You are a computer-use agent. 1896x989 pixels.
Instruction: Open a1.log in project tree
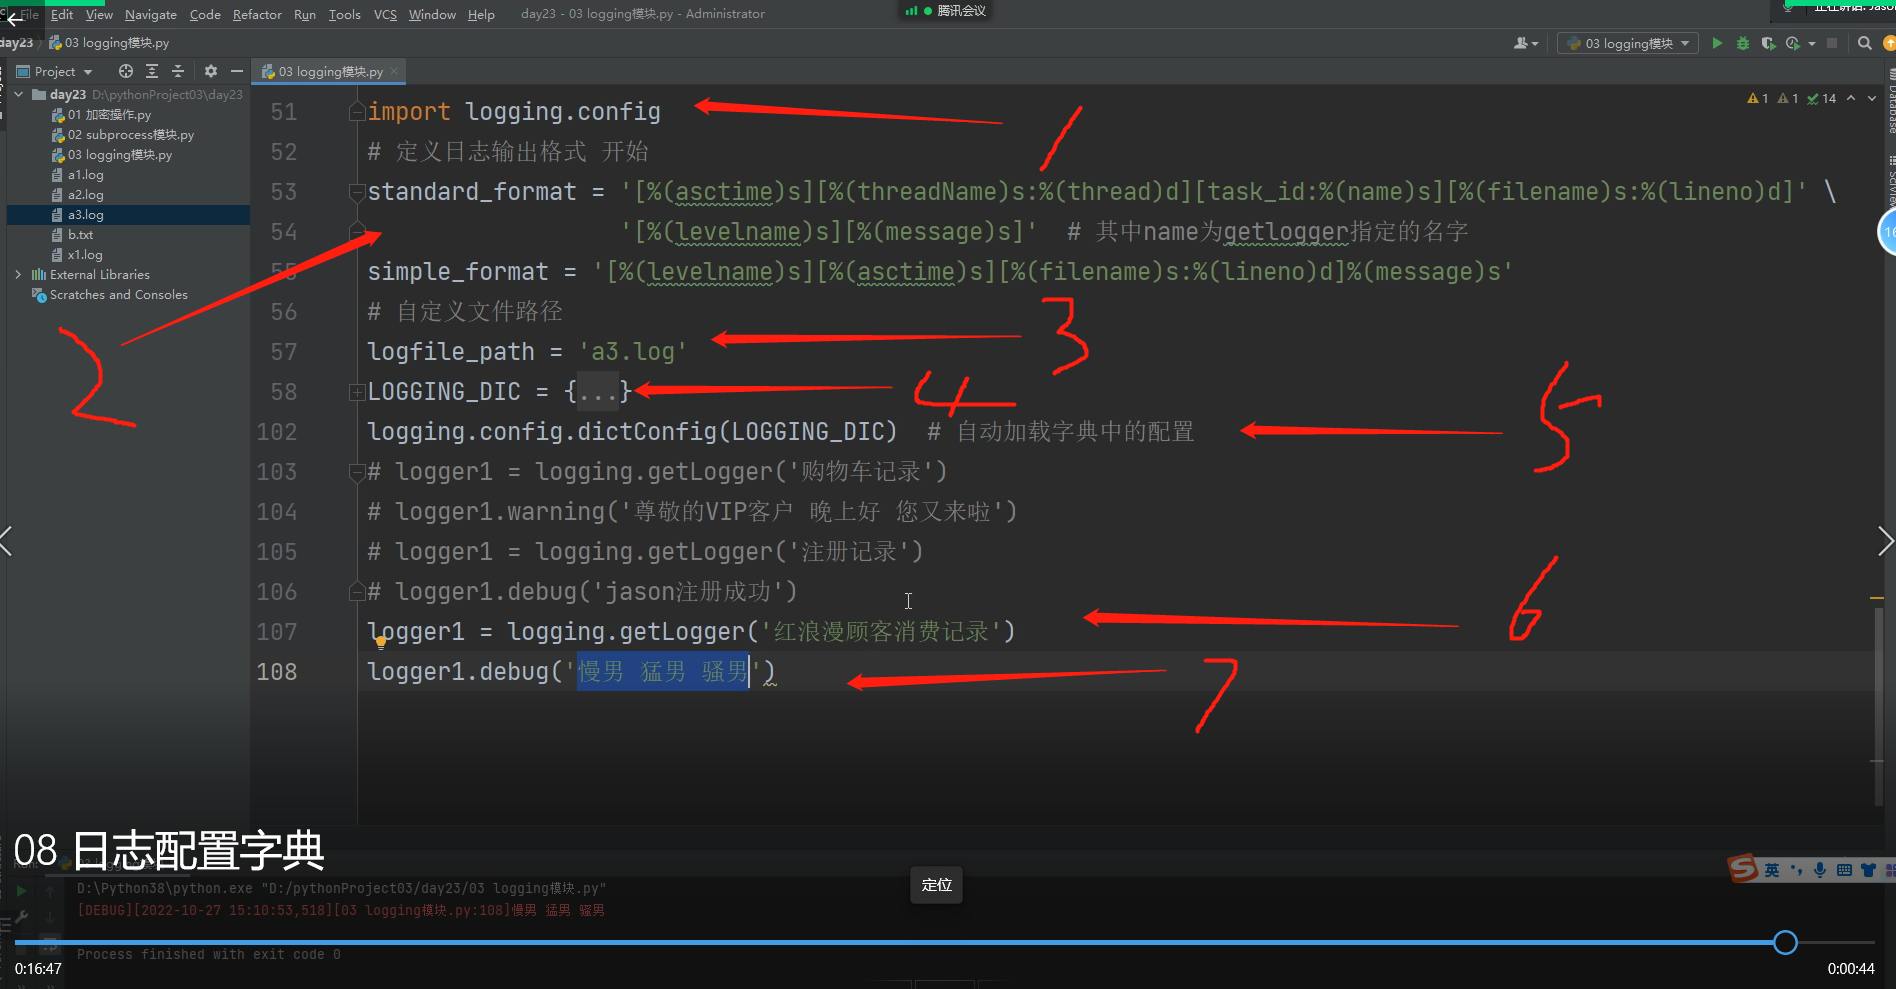tap(78, 175)
